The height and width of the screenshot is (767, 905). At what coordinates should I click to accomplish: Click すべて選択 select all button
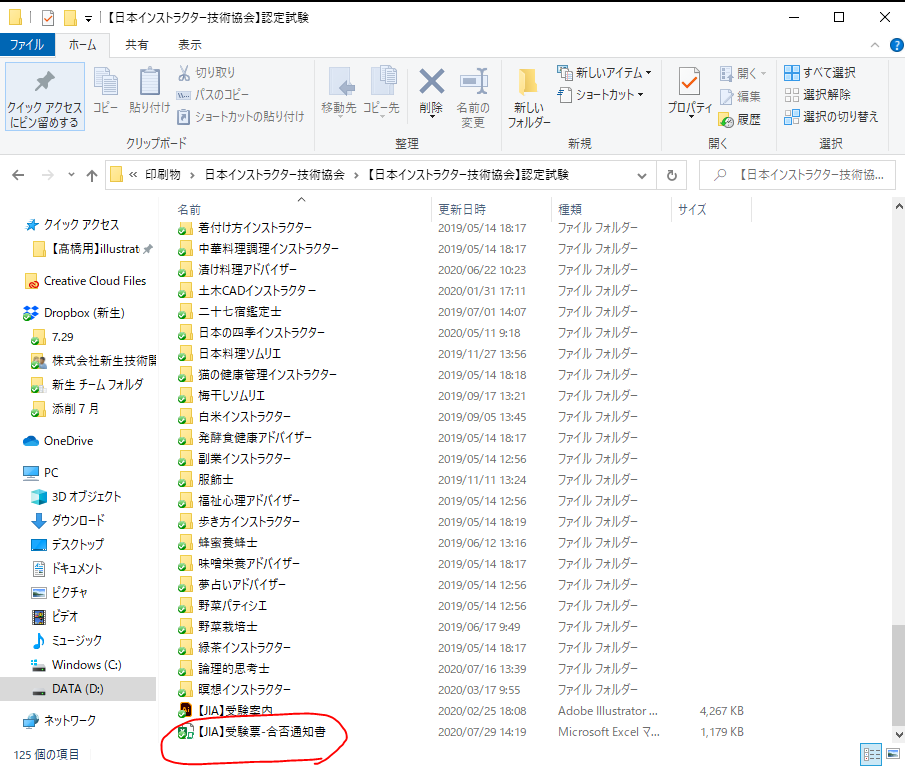point(820,73)
